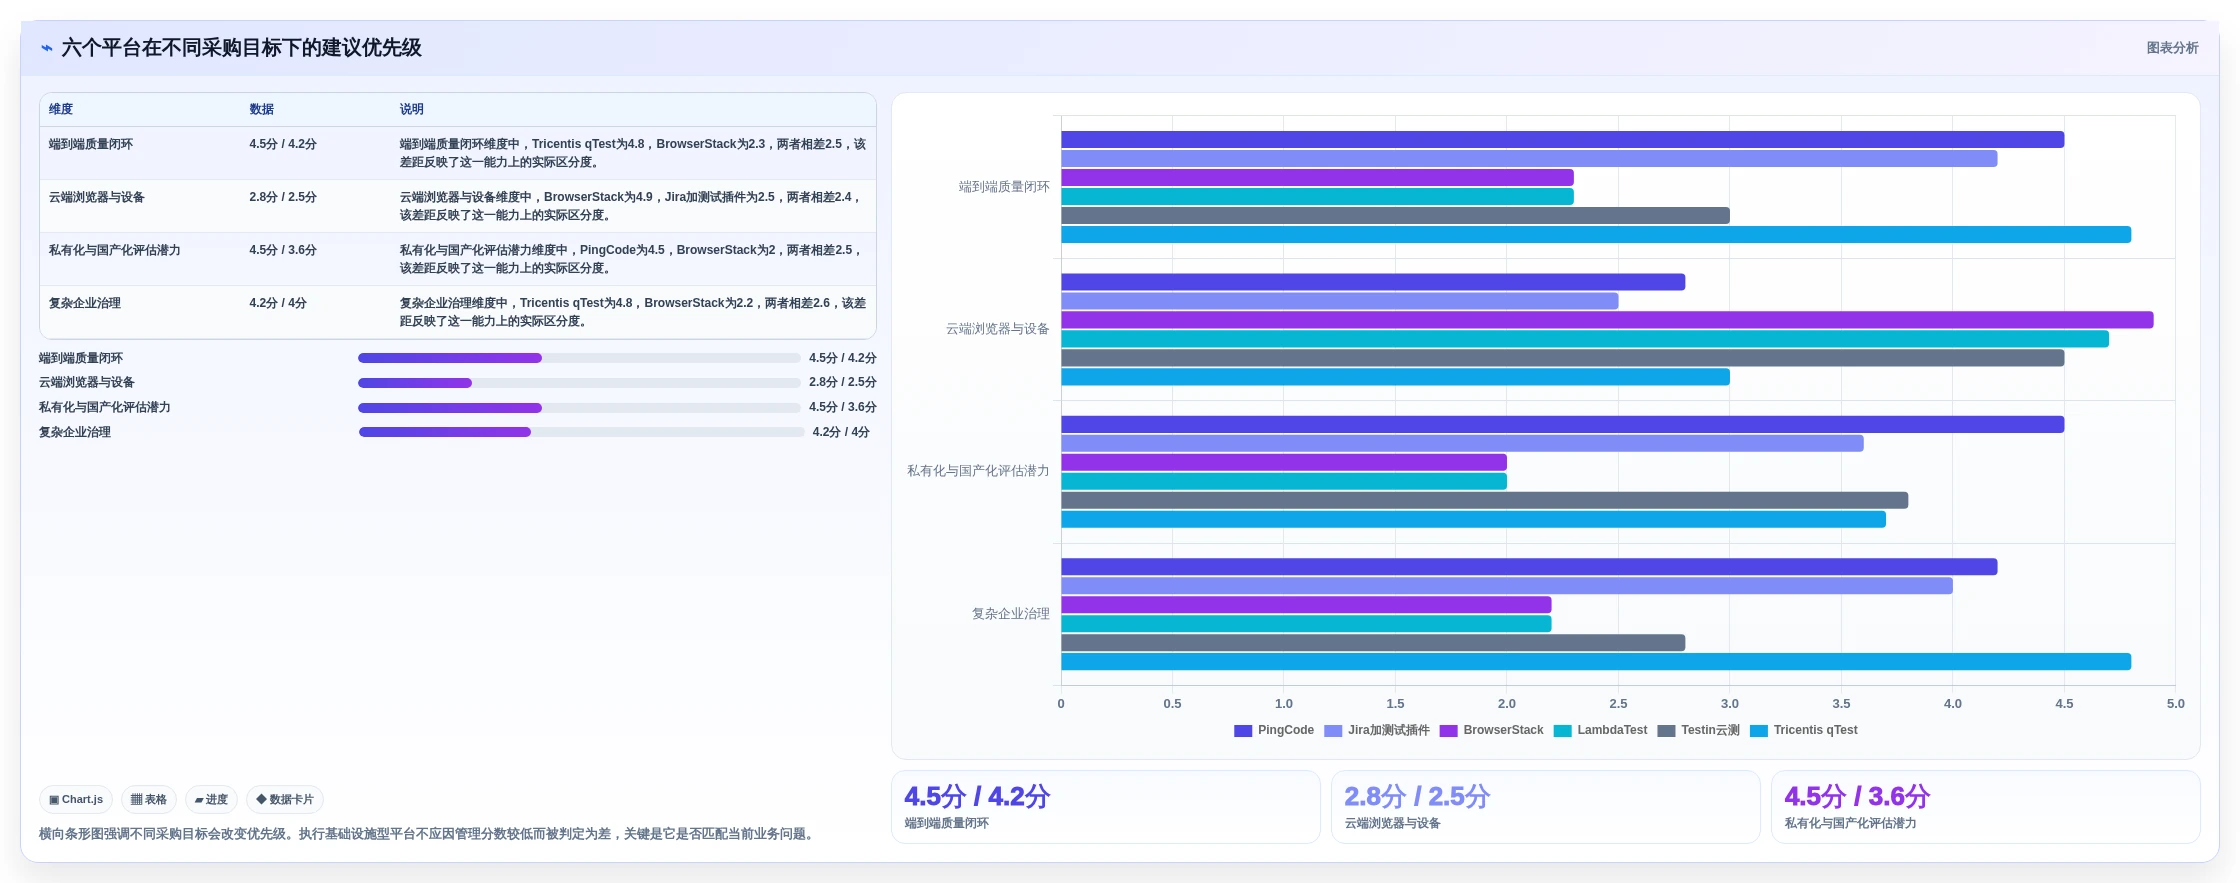The width and height of the screenshot is (2240, 883).
Task: Click the 云端浏览器与设备 progress bar
Action: pyautogui.click(x=579, y=383)
